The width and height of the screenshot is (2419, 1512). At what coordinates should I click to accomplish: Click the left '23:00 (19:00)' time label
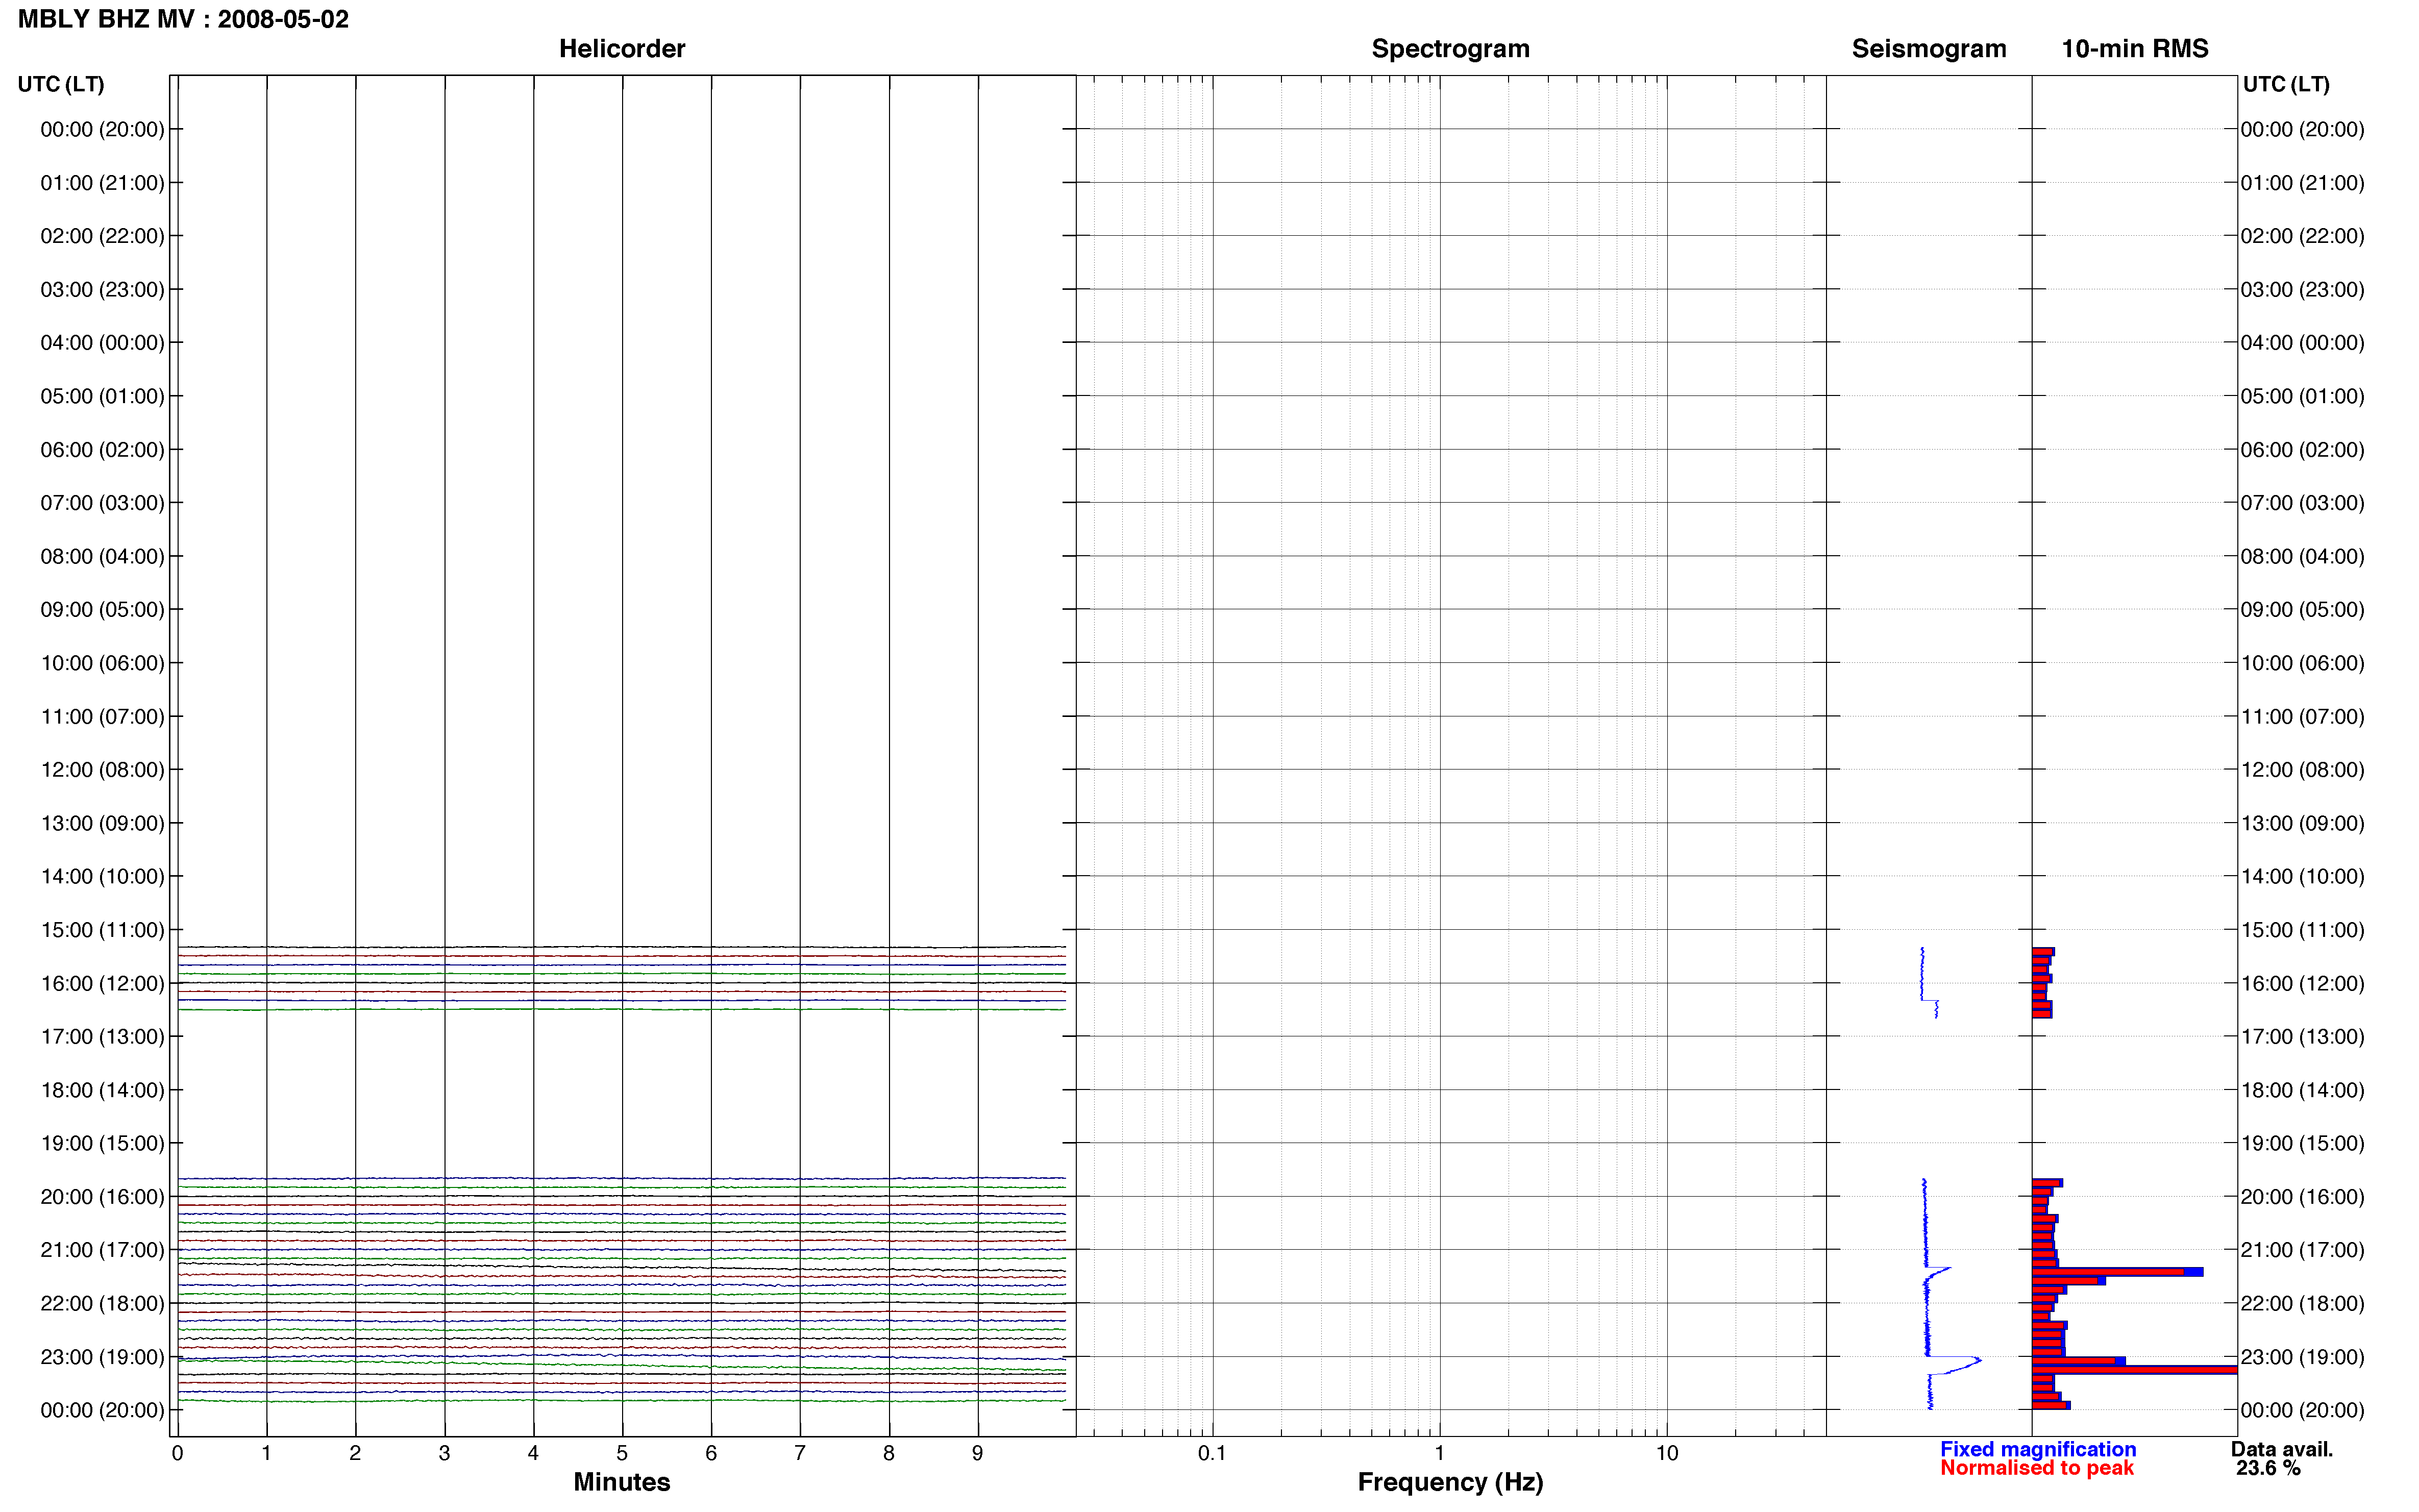tap(102, 1357)
